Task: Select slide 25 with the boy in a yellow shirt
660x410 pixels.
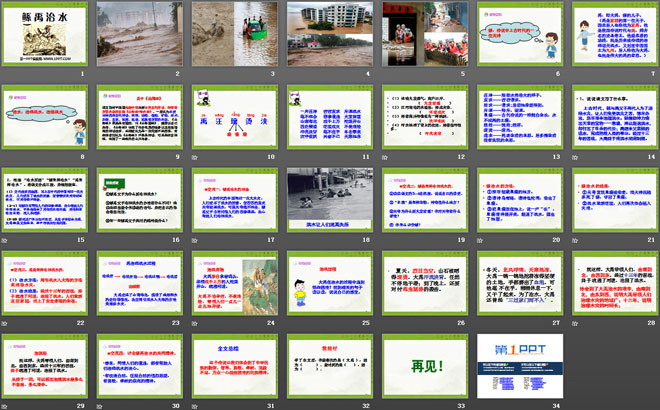Action: 330,283
